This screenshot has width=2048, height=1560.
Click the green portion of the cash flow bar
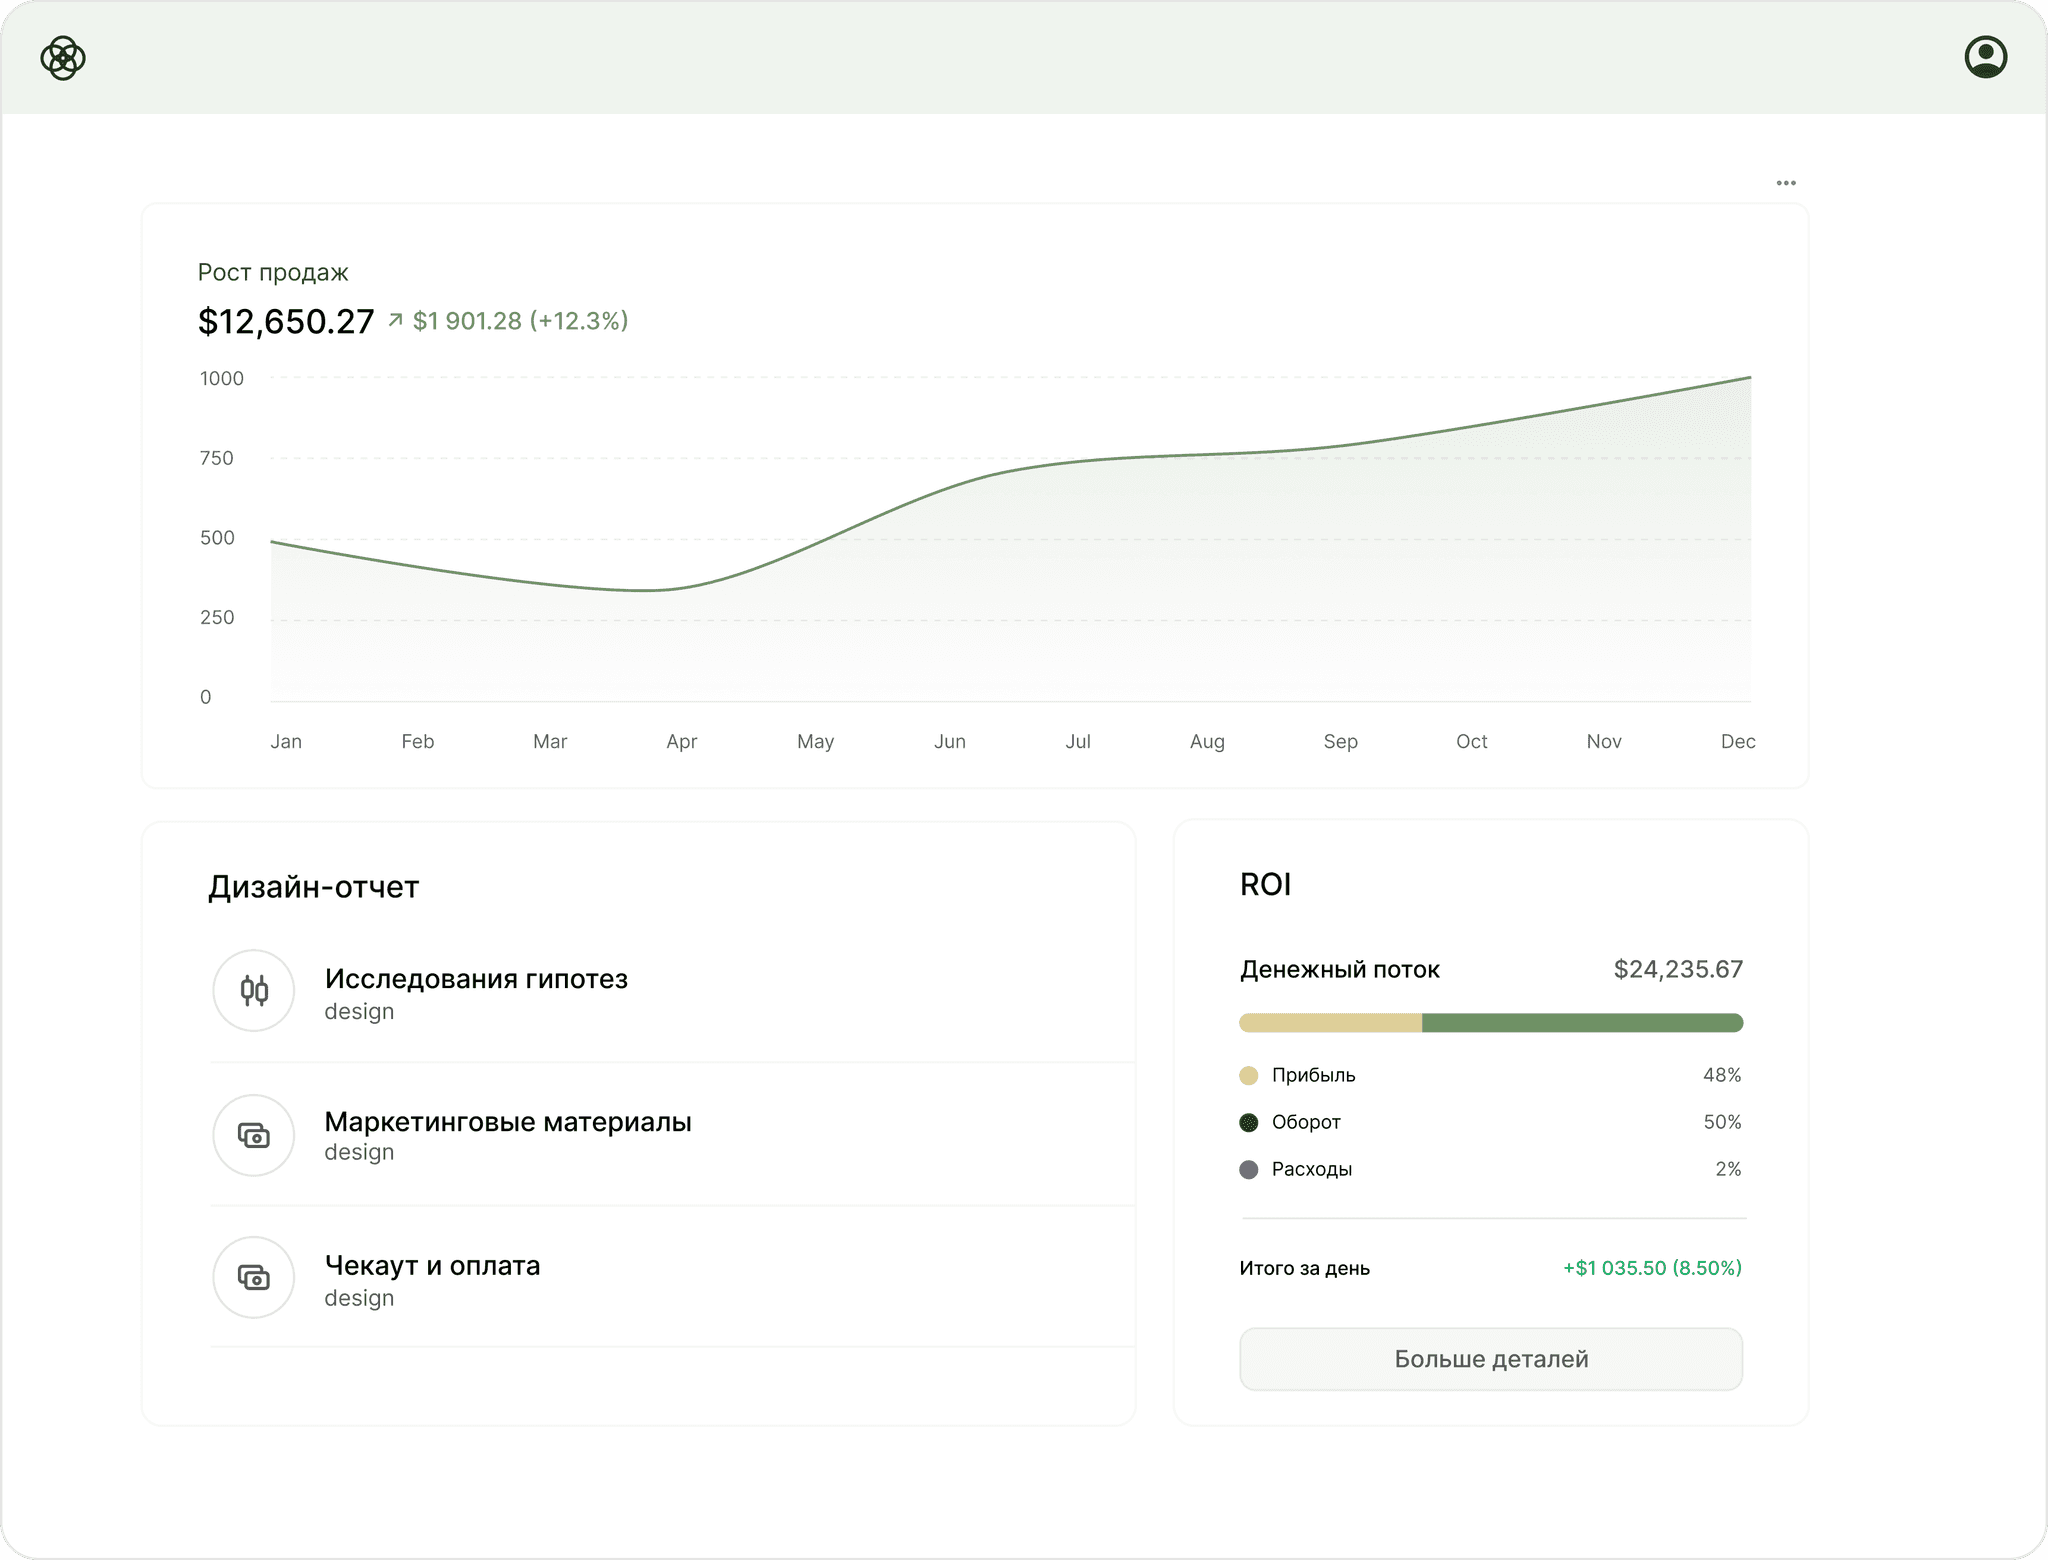(x=1582, y=1023)
